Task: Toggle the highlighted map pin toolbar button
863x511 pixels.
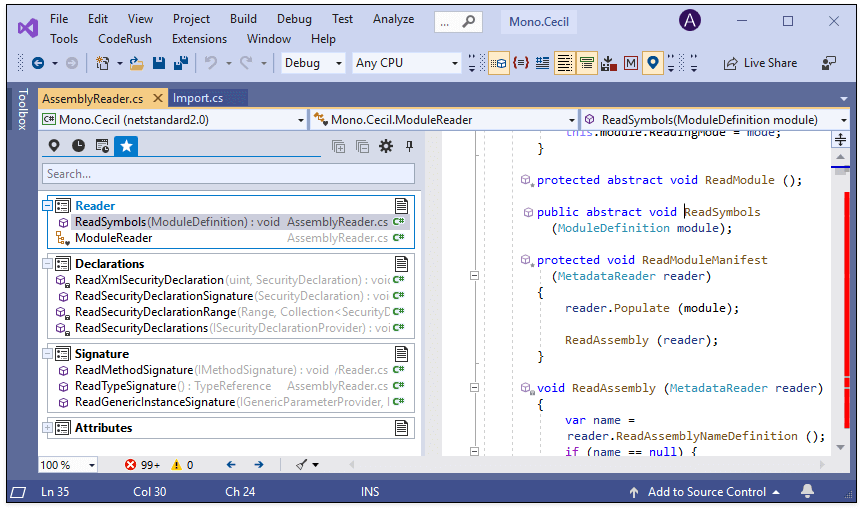Action: [x=652, y=63]
